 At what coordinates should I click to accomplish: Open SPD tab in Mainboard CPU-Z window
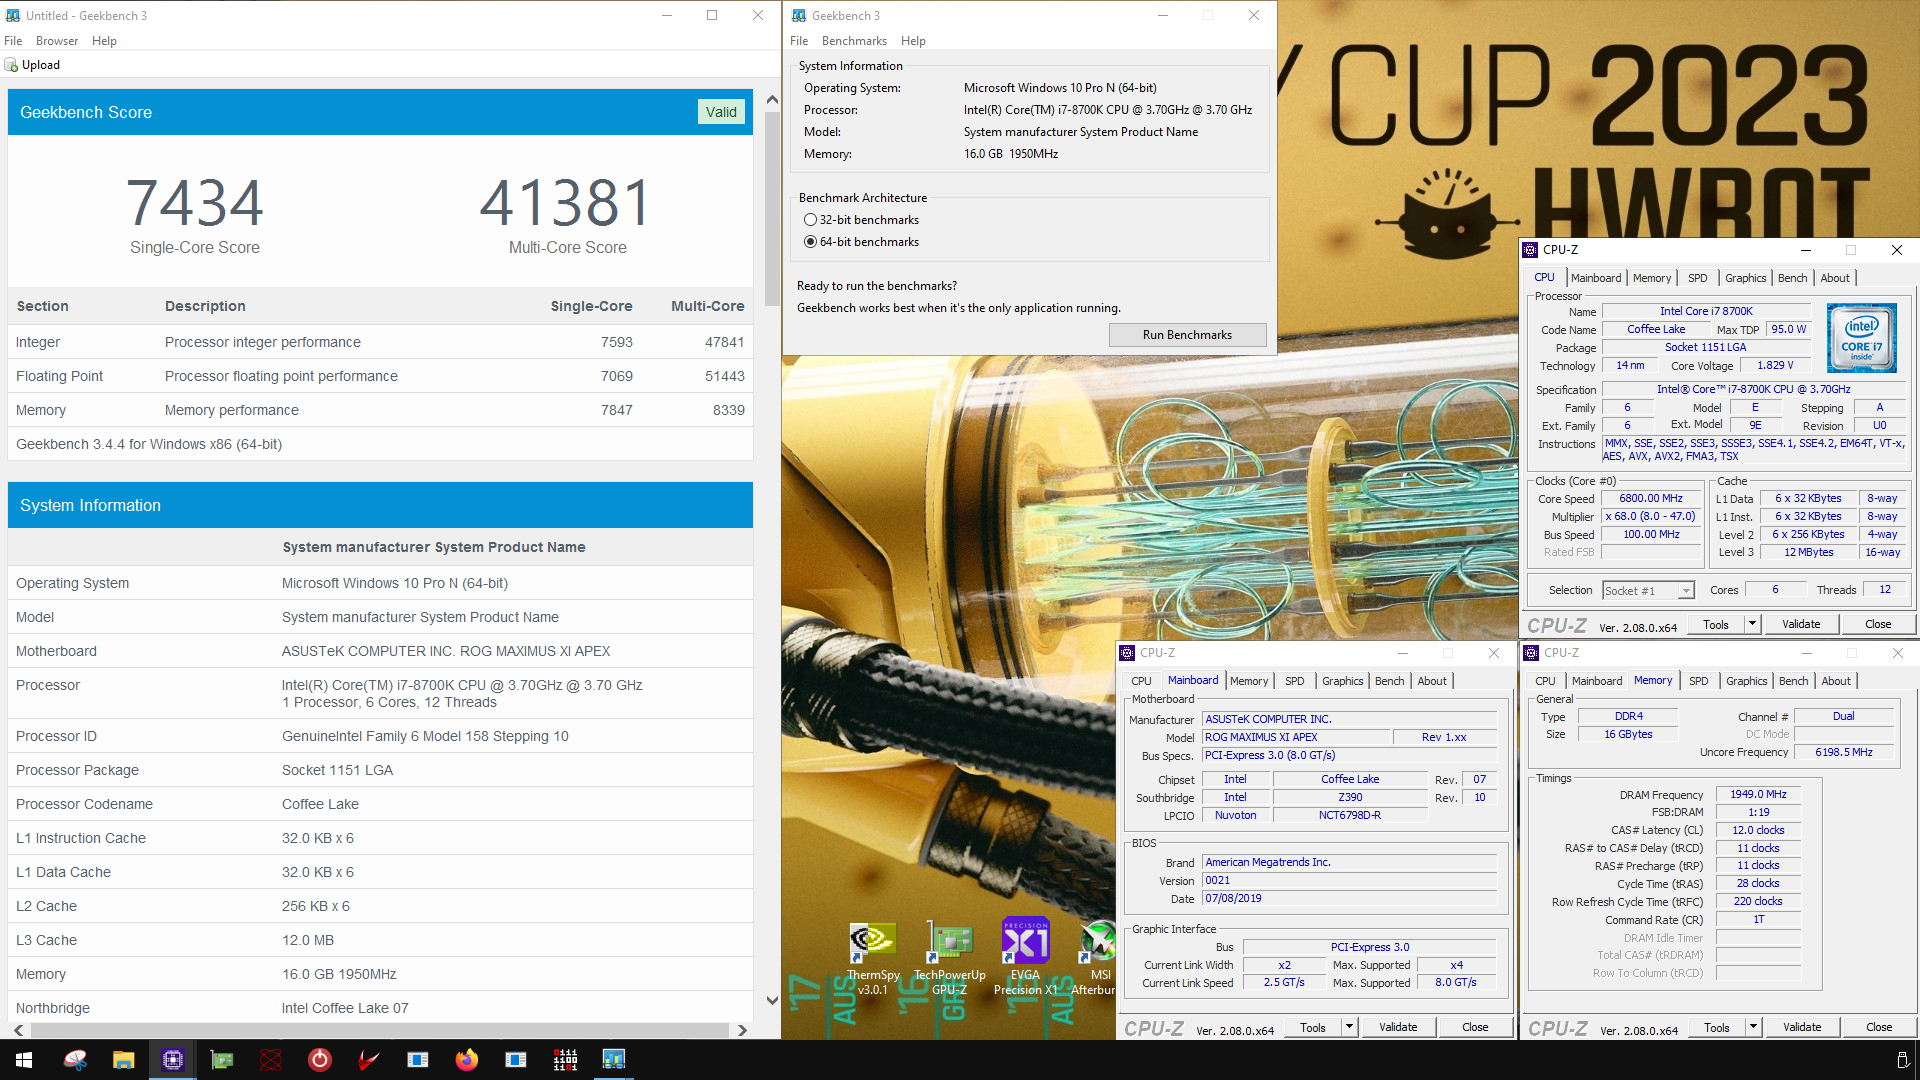click(1294, 681)
